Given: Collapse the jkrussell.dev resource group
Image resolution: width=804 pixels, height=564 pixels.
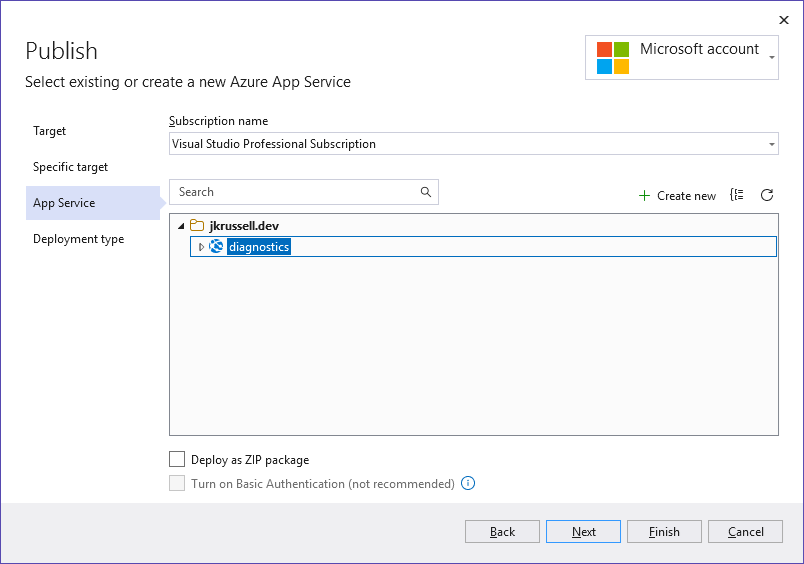Looking at the screenshot, I should coord(181,226).
